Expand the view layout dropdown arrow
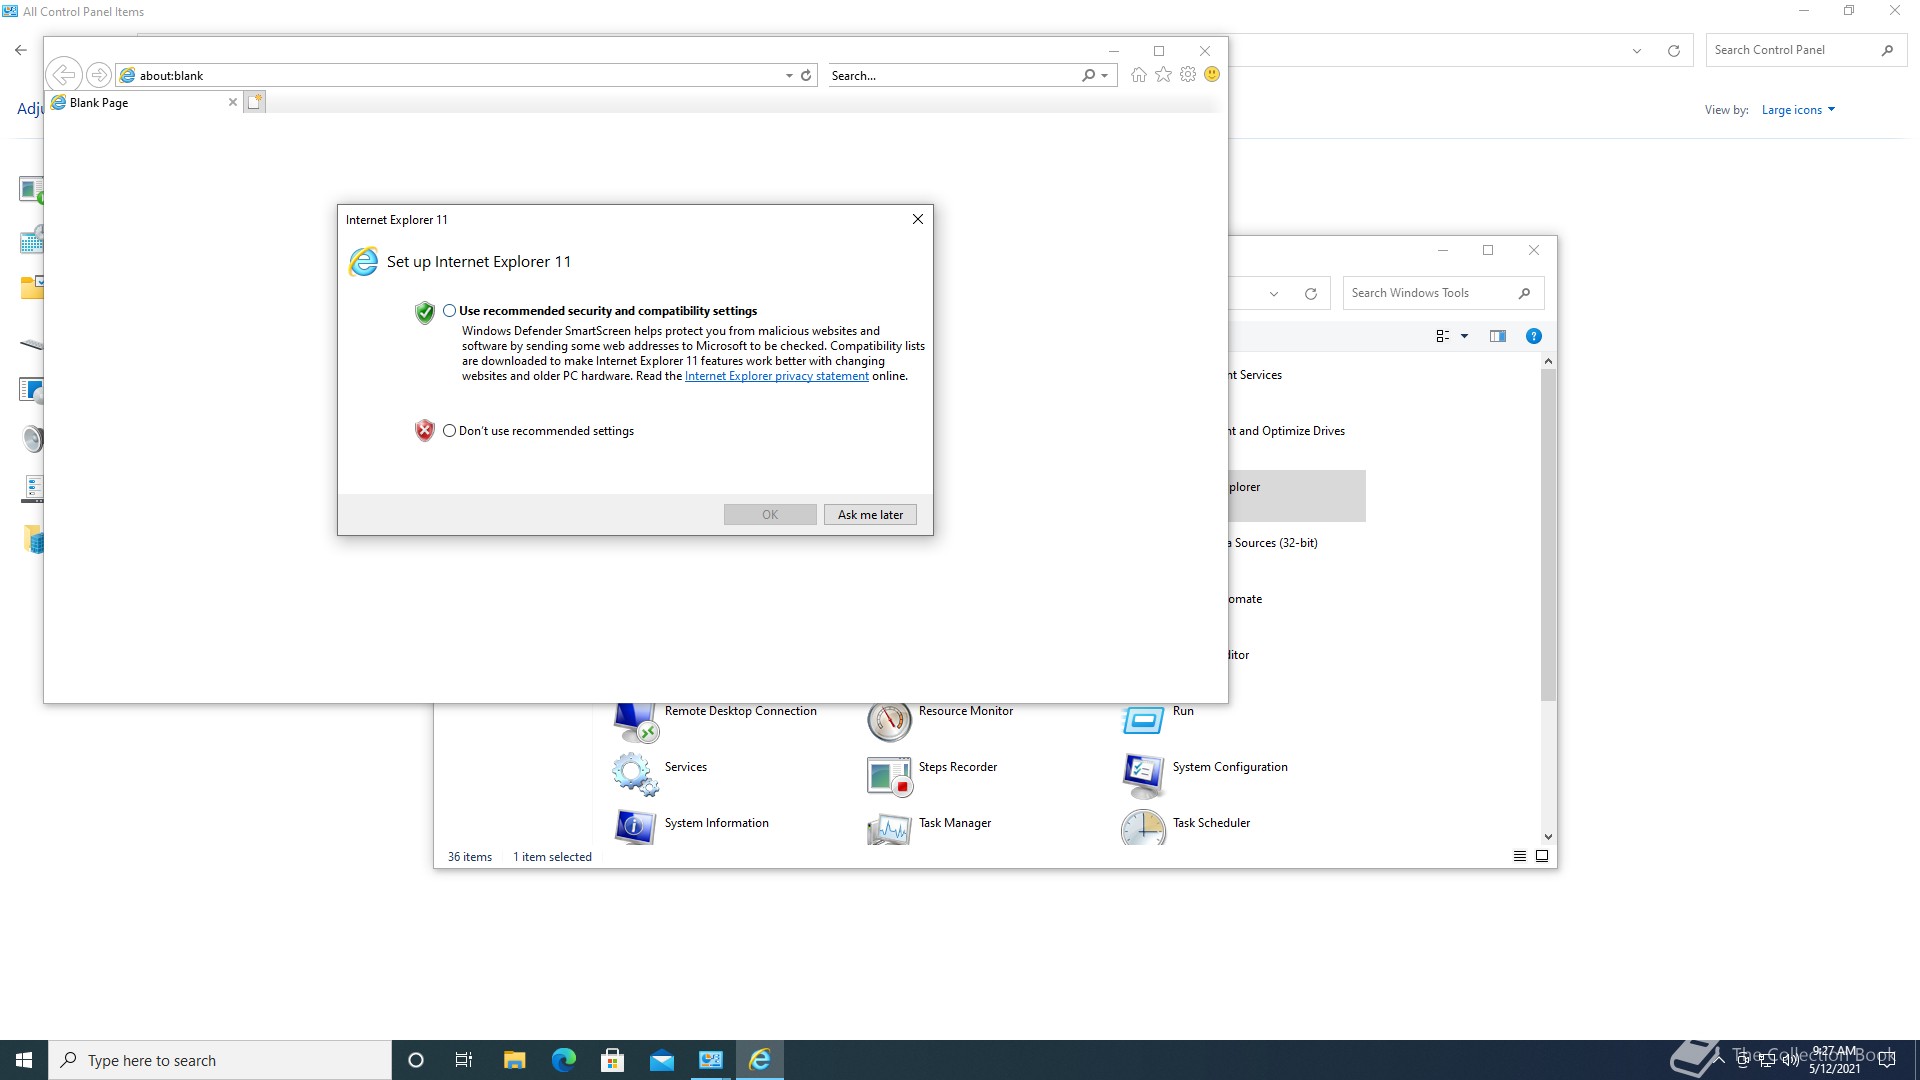 (x=1465, y=336)
